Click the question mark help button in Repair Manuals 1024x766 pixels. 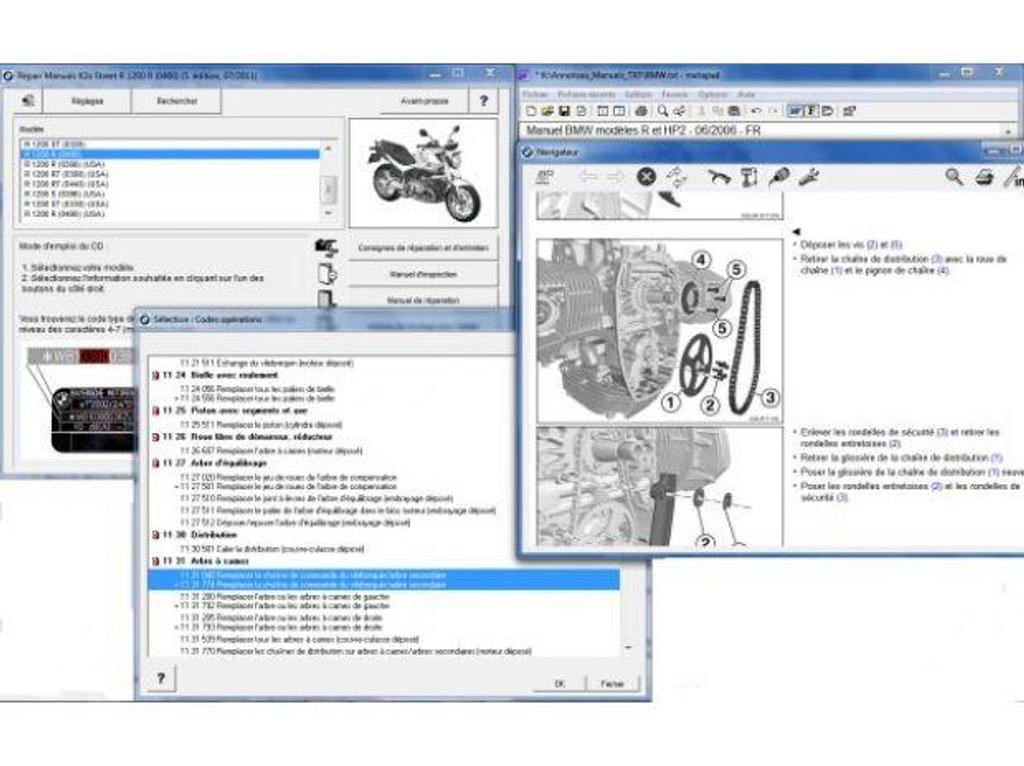(483, 101)
